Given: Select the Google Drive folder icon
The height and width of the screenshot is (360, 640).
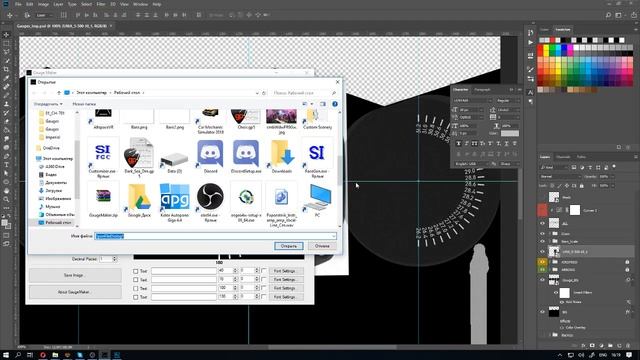Looking at the screenshot, I should coord(139,201).
